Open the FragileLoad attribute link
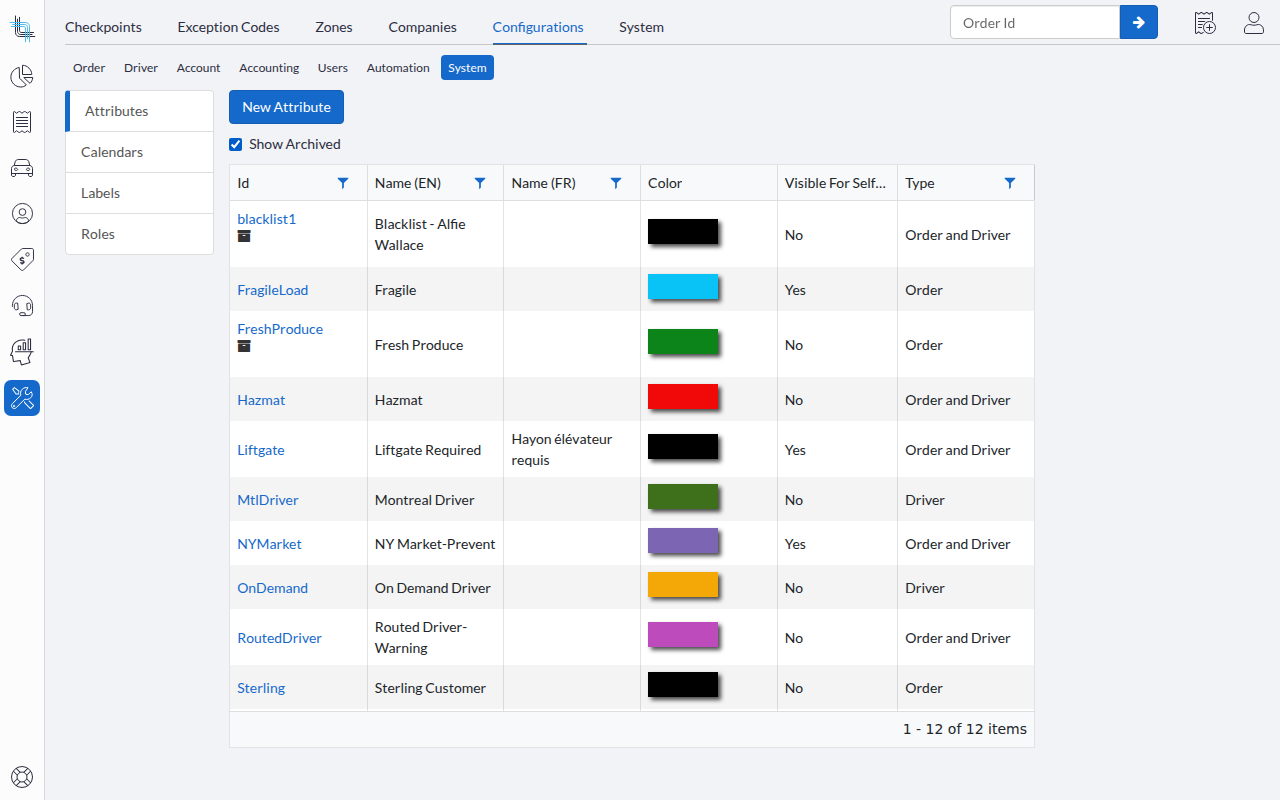Screen dimensions: 1280x800 click(x=272, y=290)
